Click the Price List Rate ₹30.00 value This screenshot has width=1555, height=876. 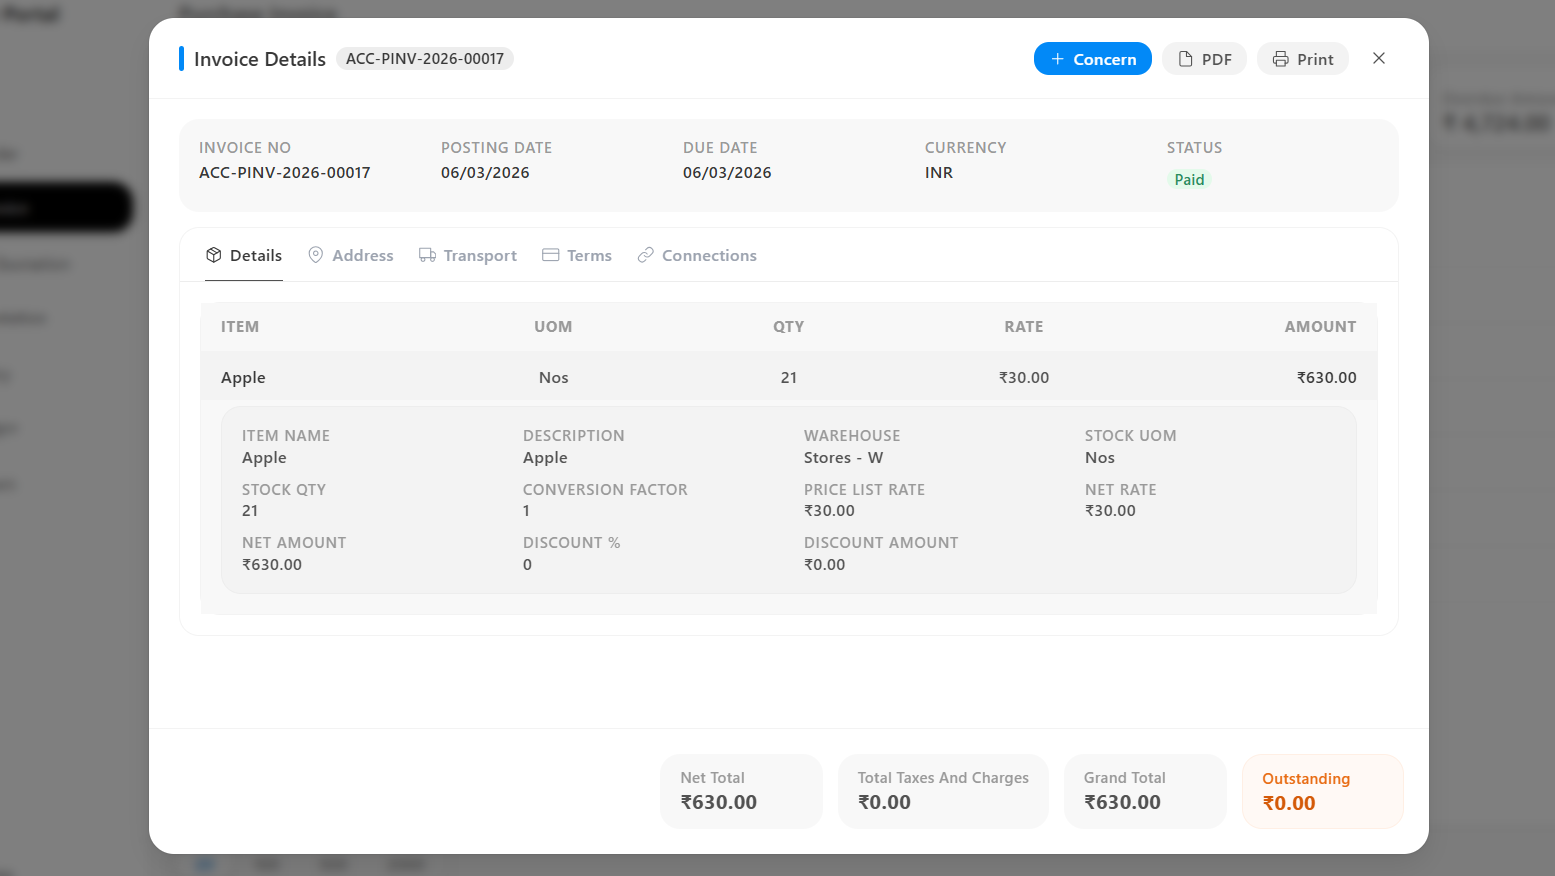coord(829,510)
